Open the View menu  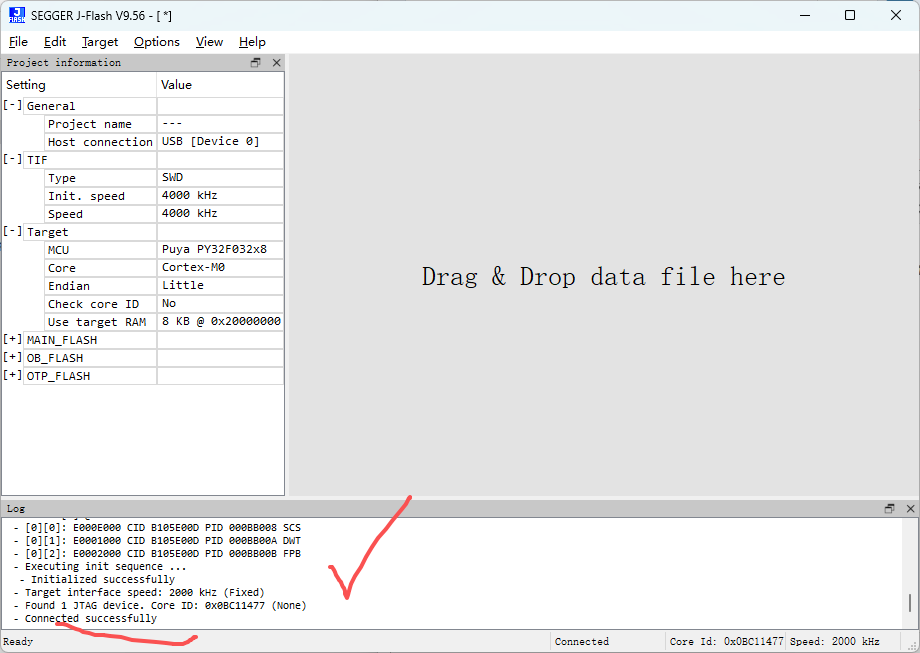pyautogui.click(x=209, y=42)
